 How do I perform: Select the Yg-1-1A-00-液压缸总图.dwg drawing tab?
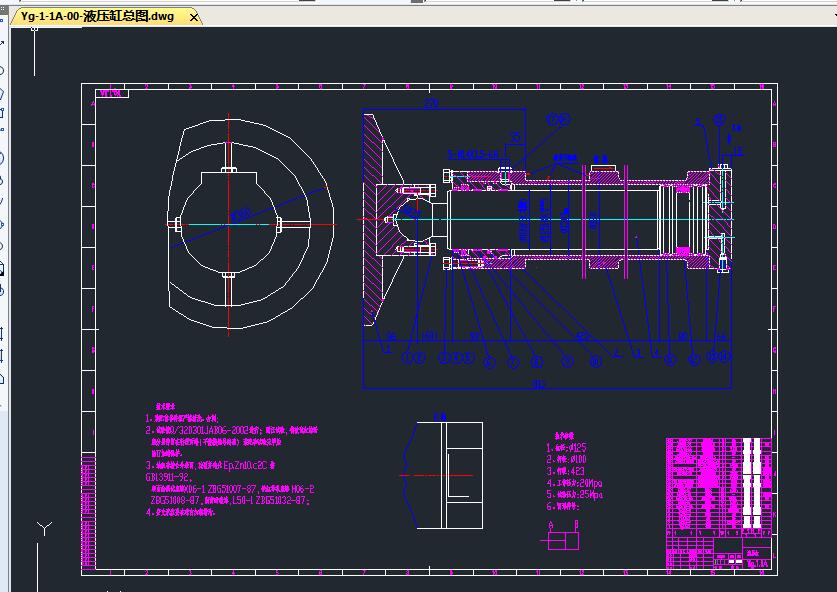click(x=104, y=17)
